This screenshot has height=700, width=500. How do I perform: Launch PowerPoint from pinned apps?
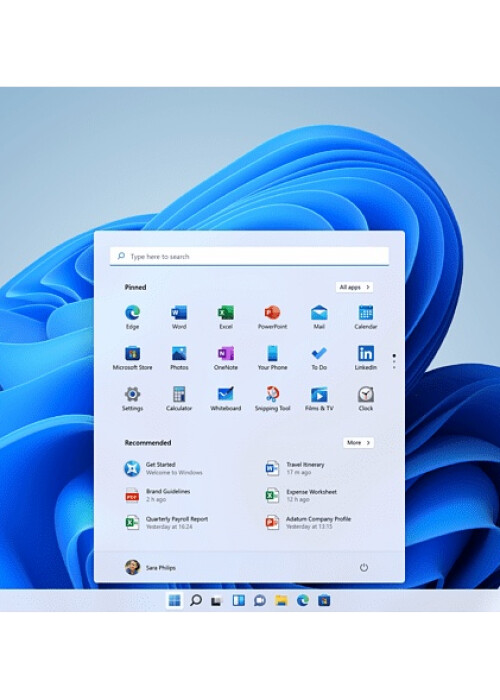click(x=272, y=317)
